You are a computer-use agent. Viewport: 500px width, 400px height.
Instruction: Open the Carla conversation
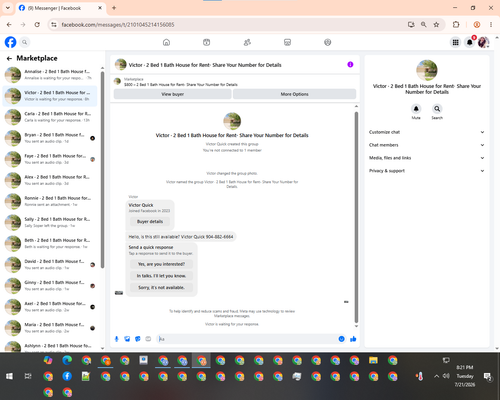click(50, 117)
